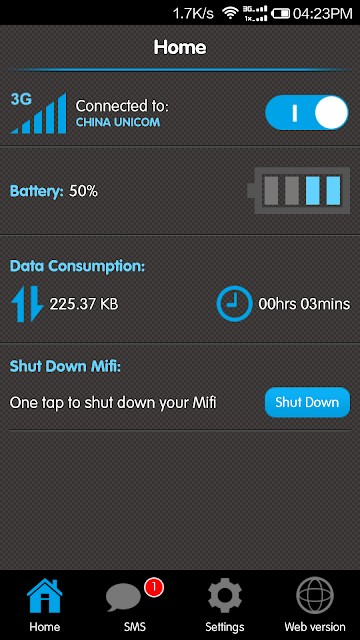This screenshot has height=640, width=360.
Task: Tap the 225.37 KB data usage value
Action: tap(84, 304)
